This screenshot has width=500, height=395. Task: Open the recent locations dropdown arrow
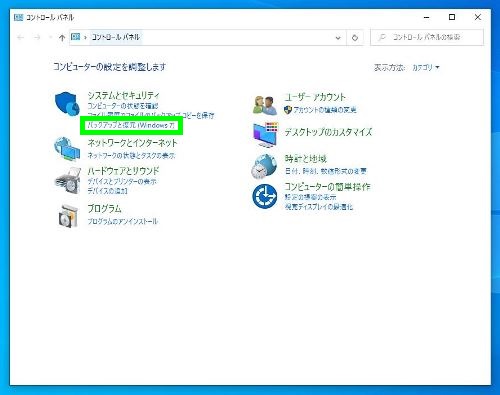[x=50, y=37]
